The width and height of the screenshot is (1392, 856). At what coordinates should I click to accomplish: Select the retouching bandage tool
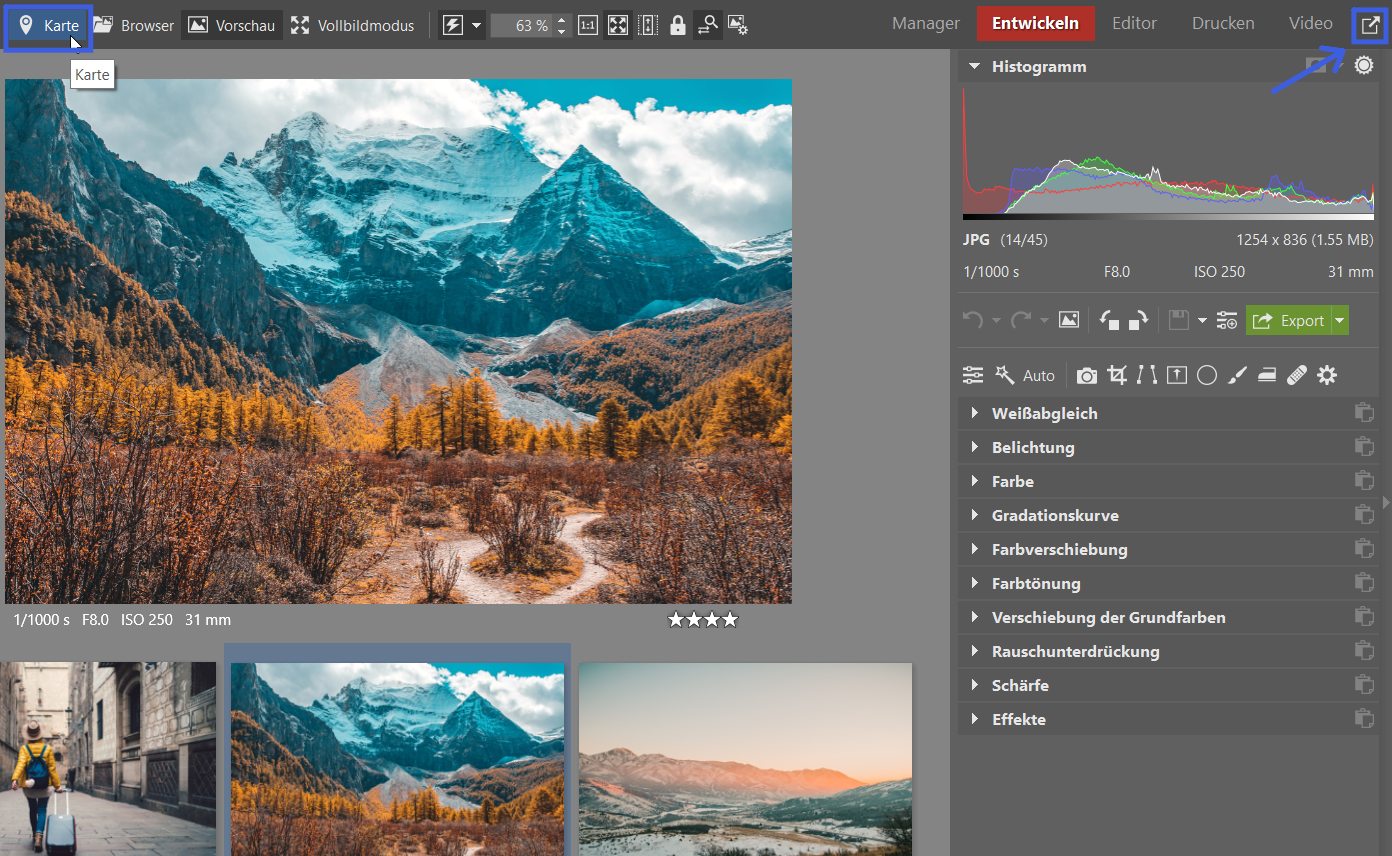[1297, 376]
